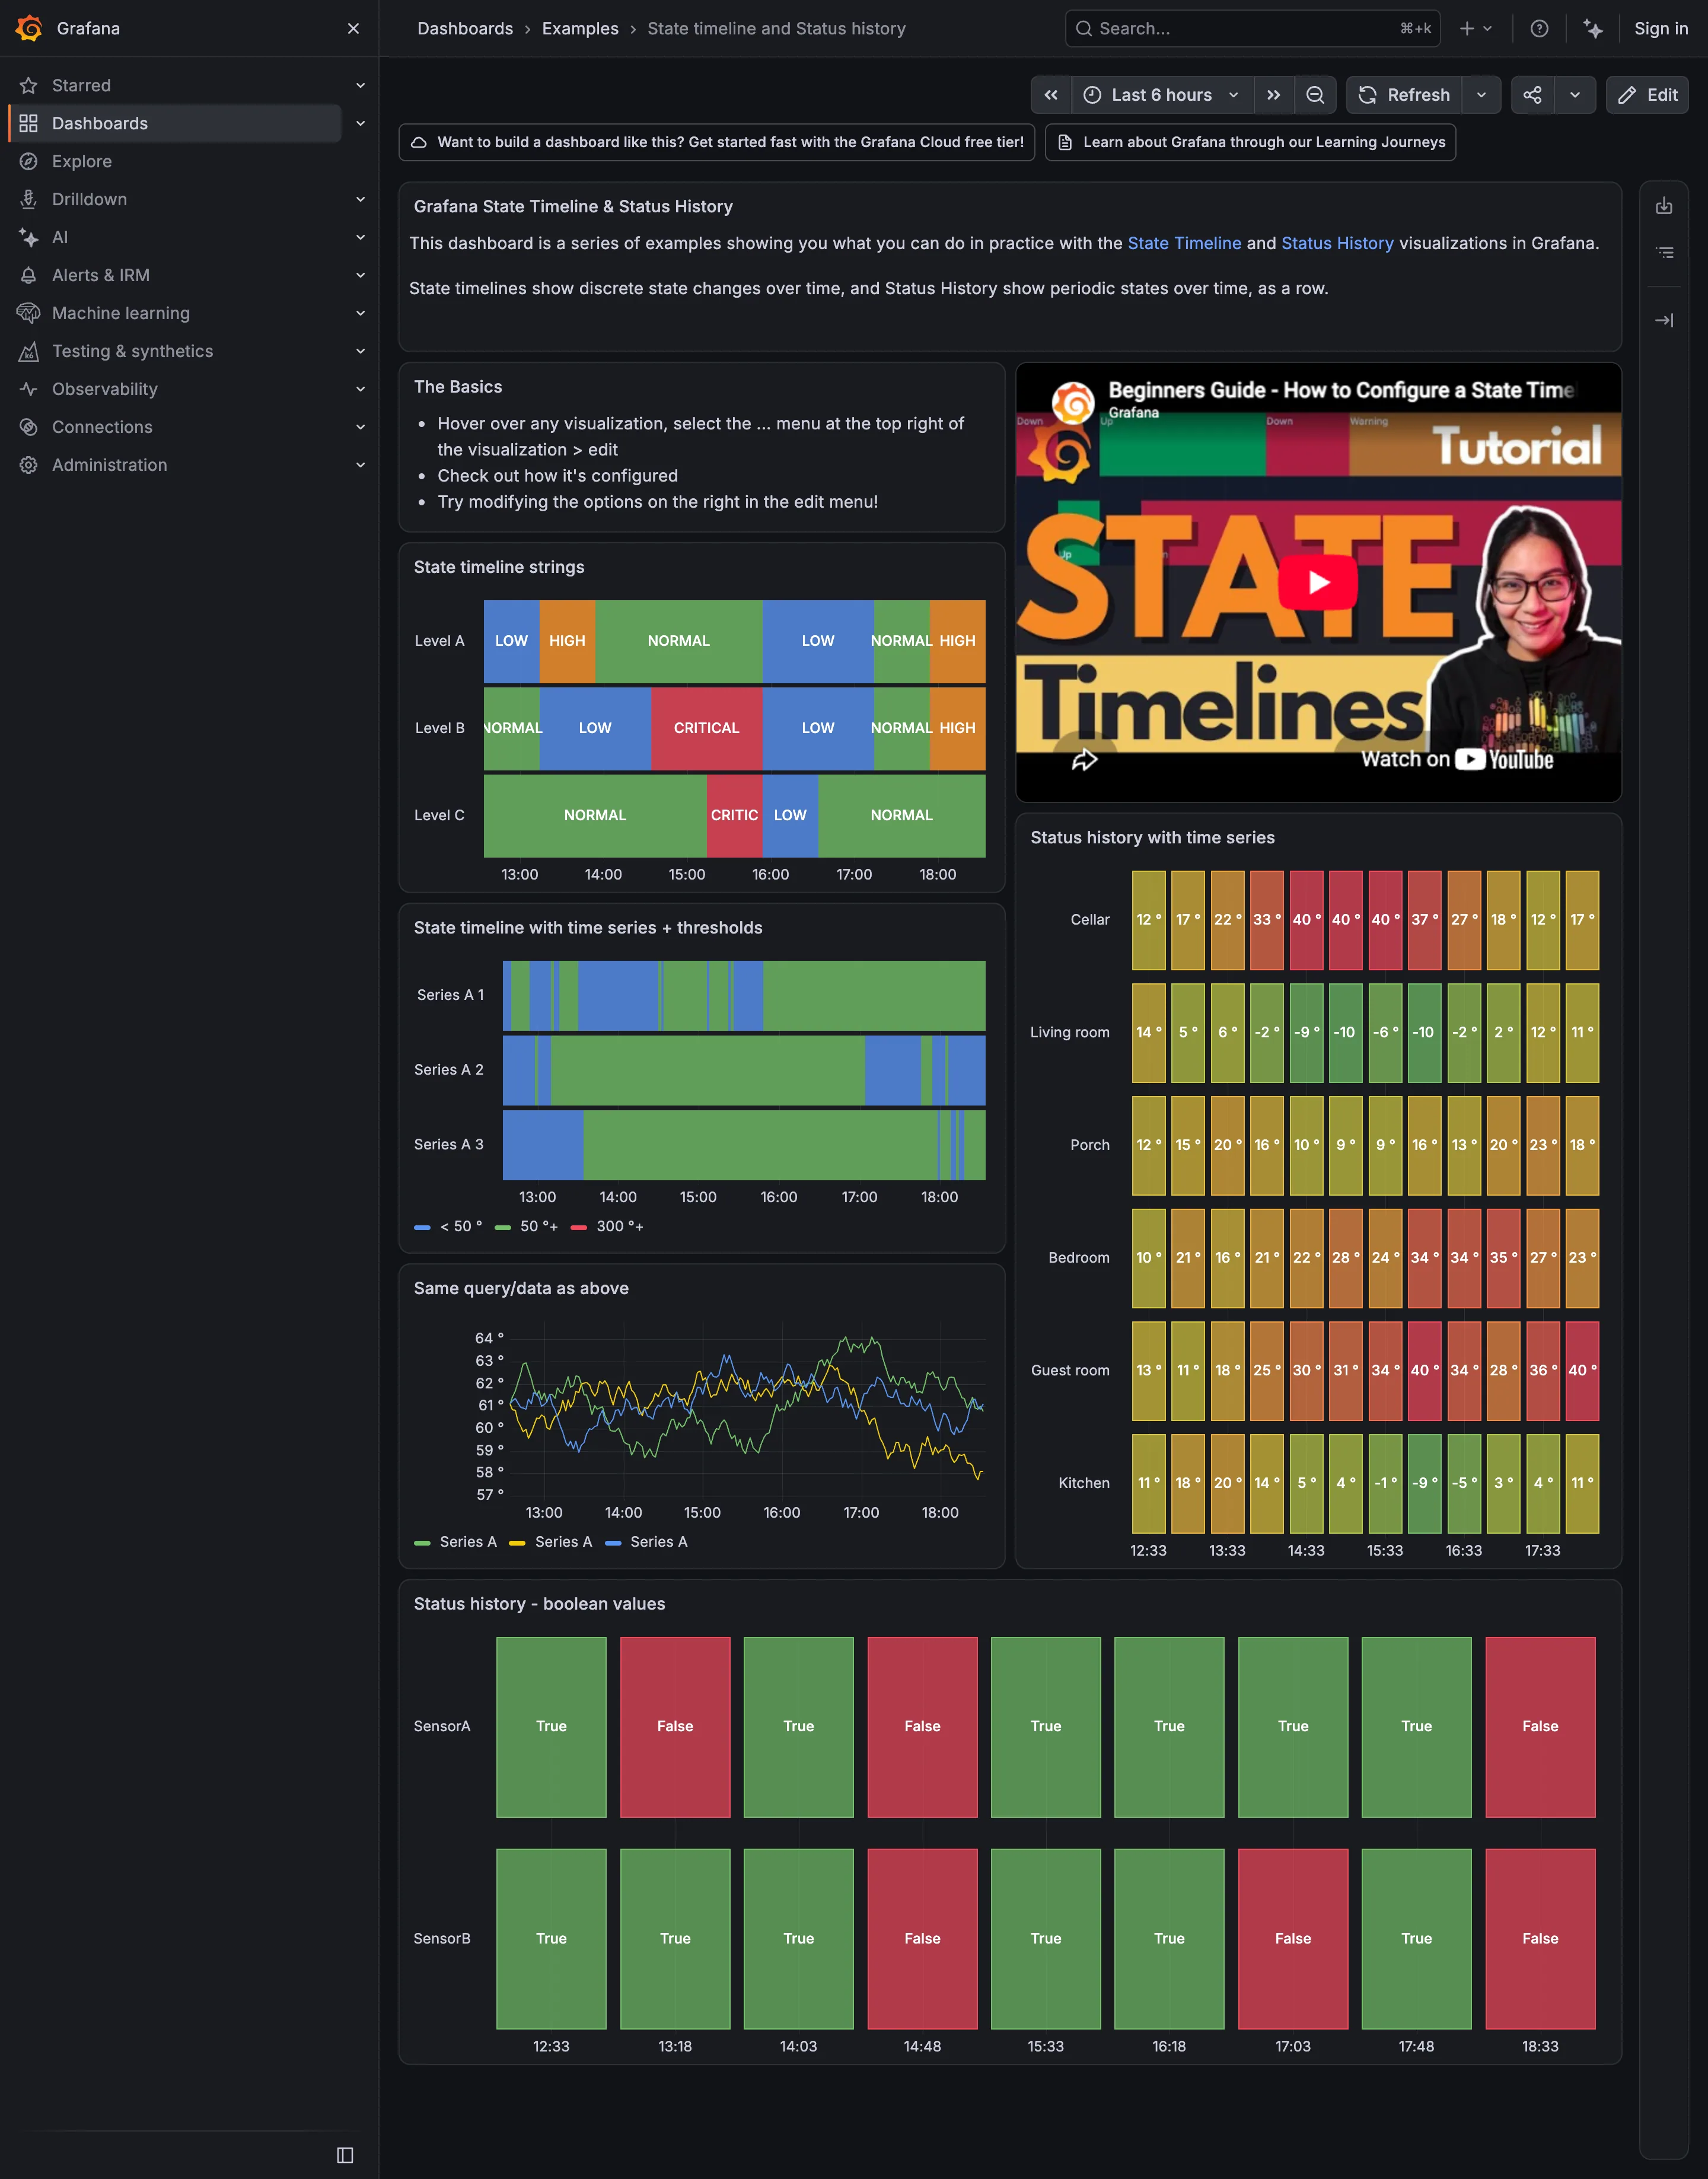Open the refresh interval dropdown arrow

click(1481, 95)
